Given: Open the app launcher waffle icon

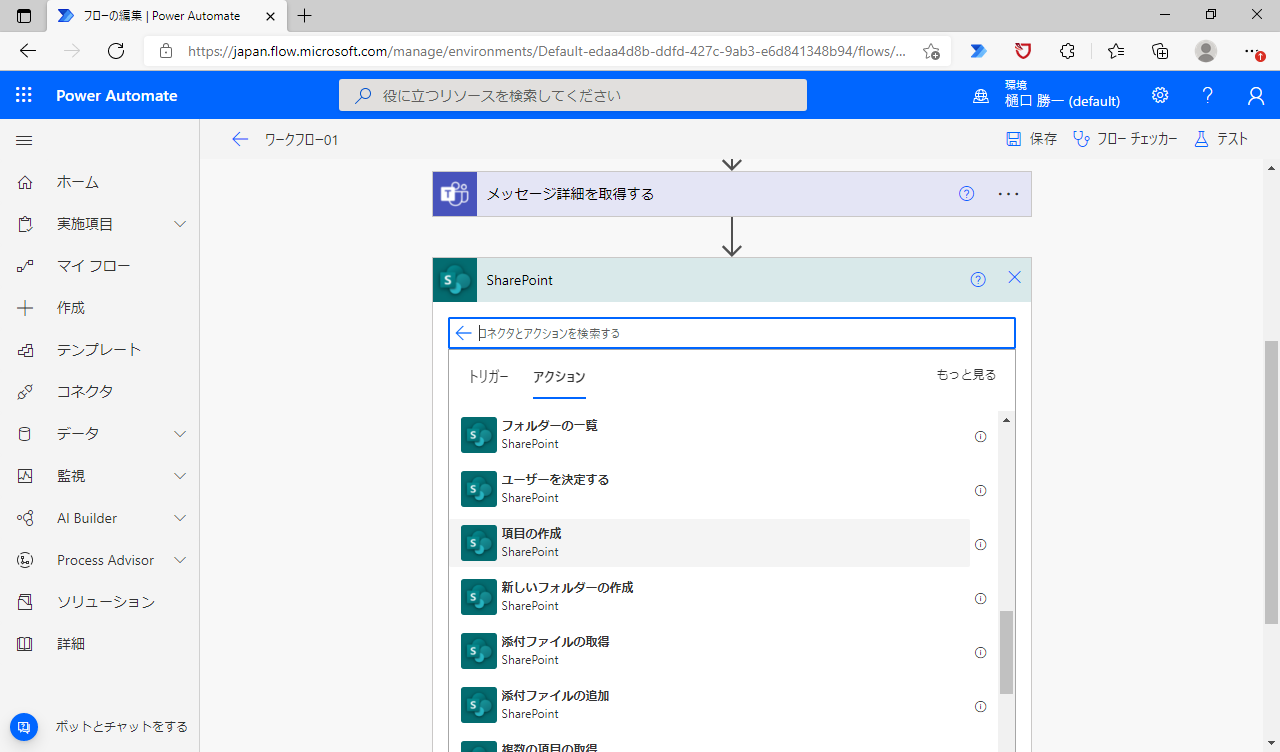Looking at the screenshot, I should coord(24,95).
